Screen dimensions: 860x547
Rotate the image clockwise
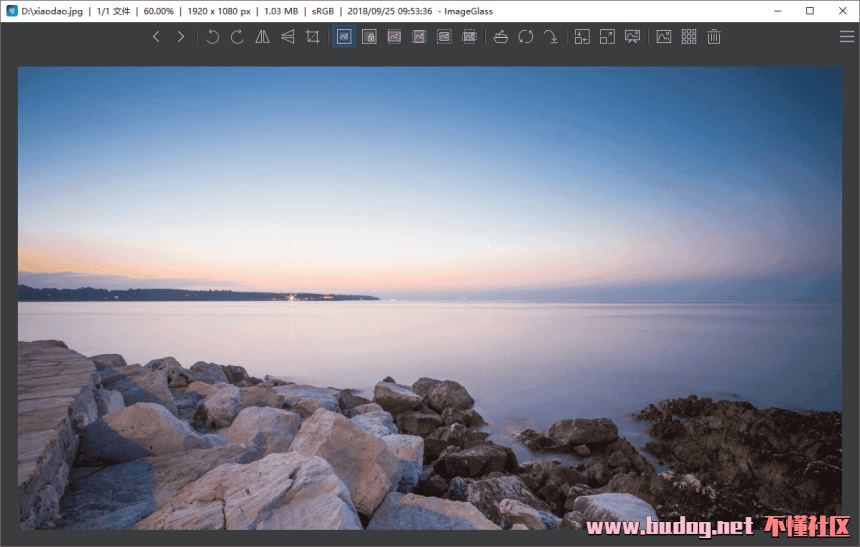[x=237, y=37]
